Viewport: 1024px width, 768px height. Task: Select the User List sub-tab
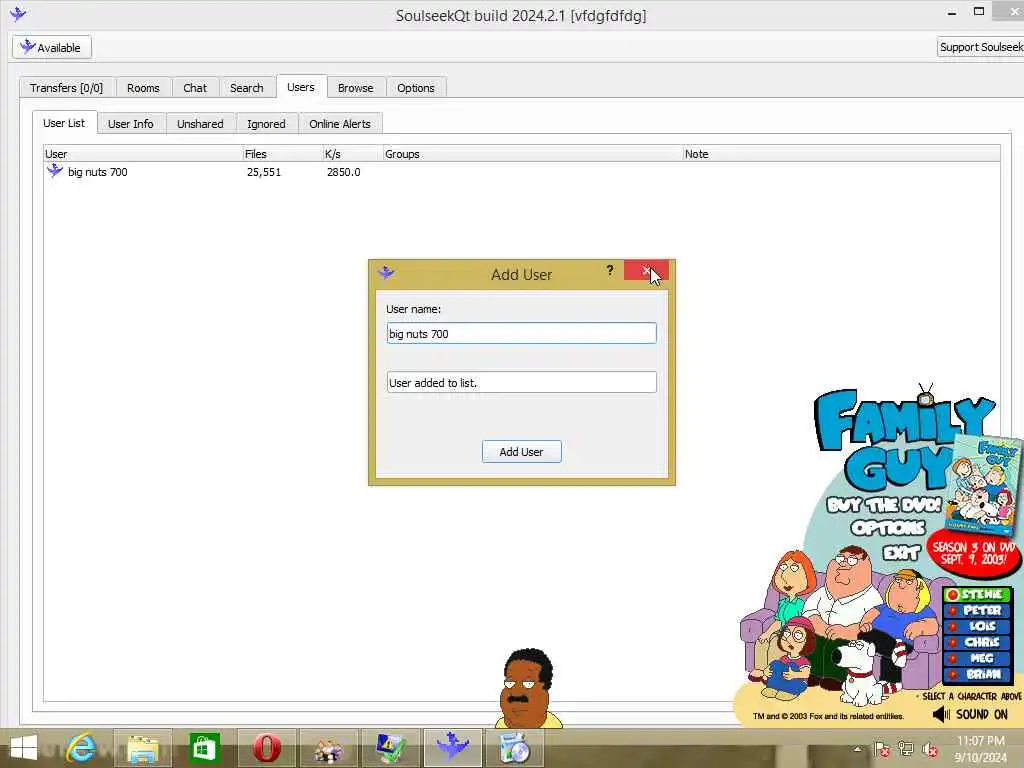click(x=64, y=123)
